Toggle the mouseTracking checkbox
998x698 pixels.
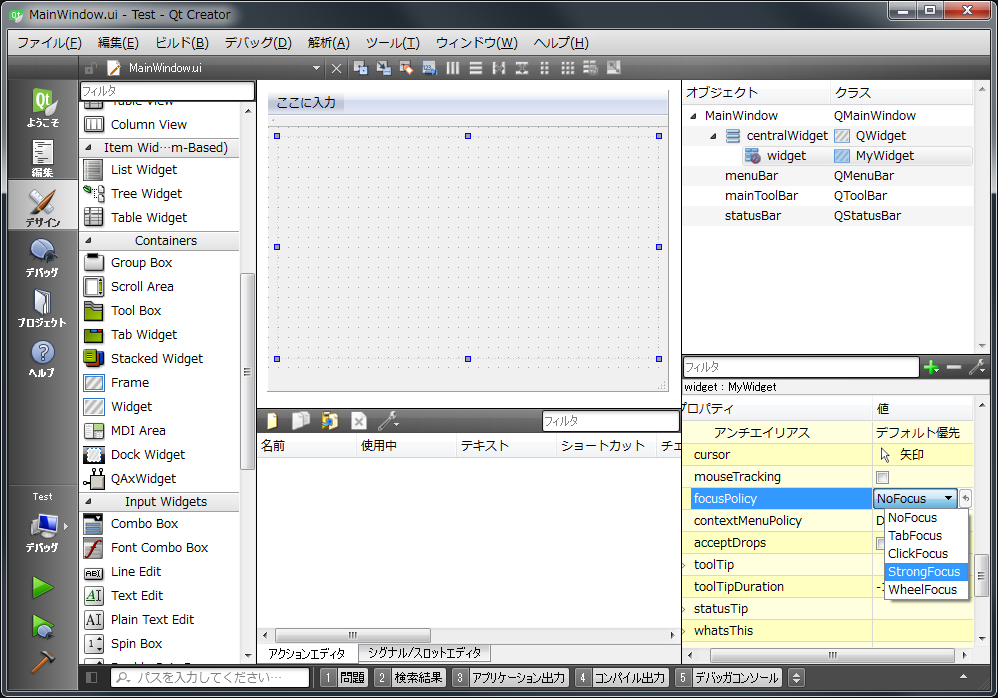(882, 477)
